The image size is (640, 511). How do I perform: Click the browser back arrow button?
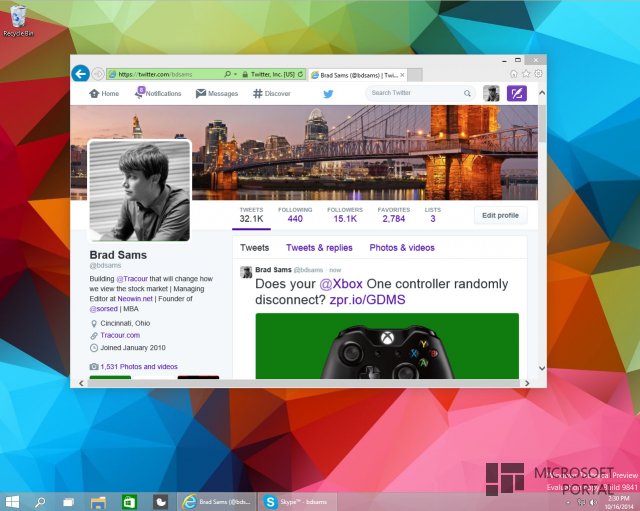tap(80, 74)
